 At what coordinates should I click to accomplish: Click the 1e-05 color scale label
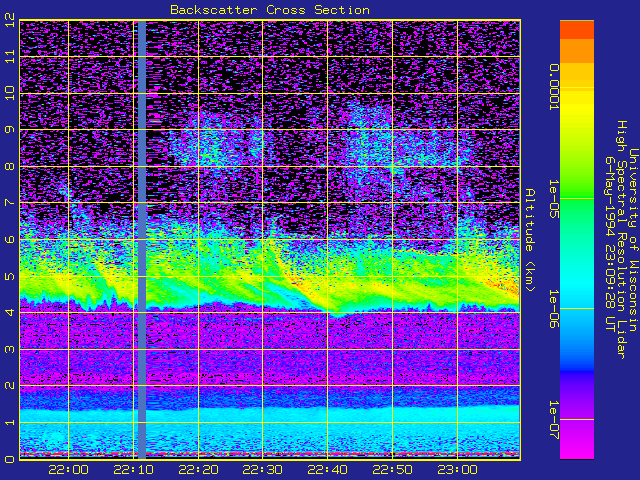pyautogui.click(x=553, y=199)
